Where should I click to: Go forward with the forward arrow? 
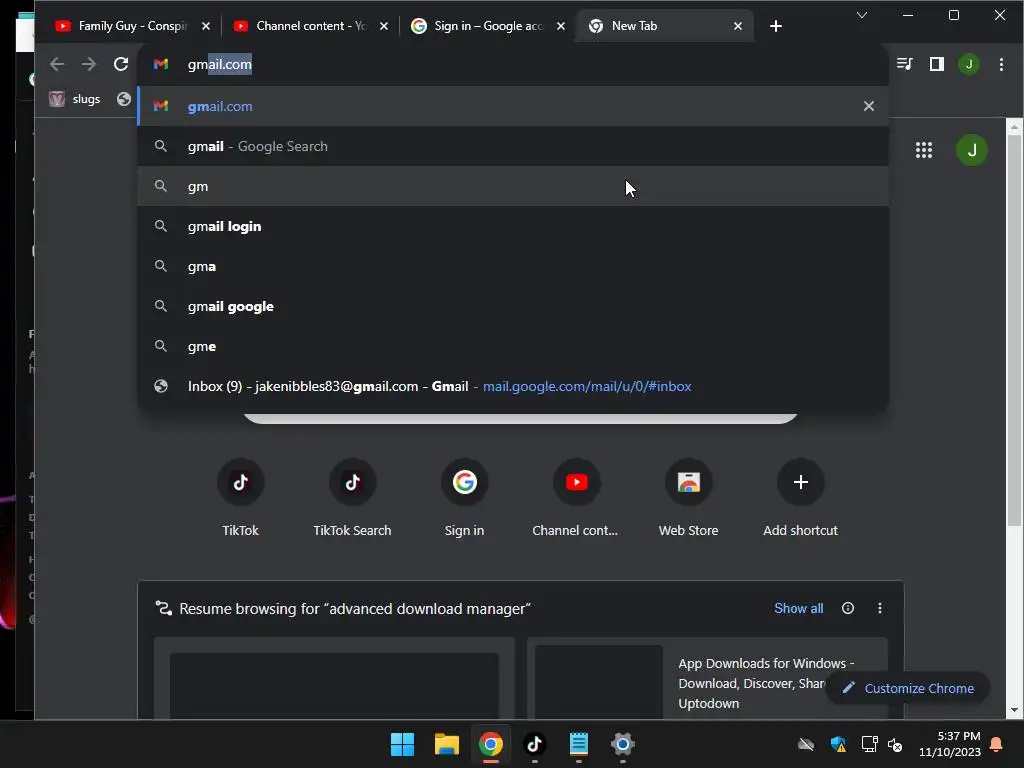pos(89,64)
